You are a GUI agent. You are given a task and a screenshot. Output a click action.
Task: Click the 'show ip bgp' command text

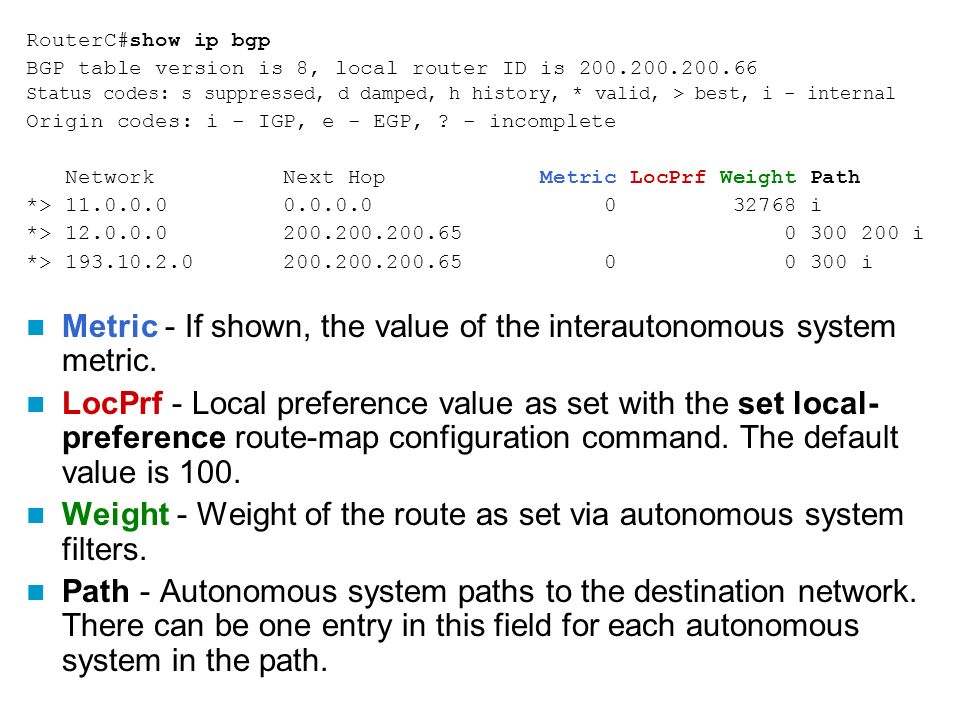coord(200,41)
